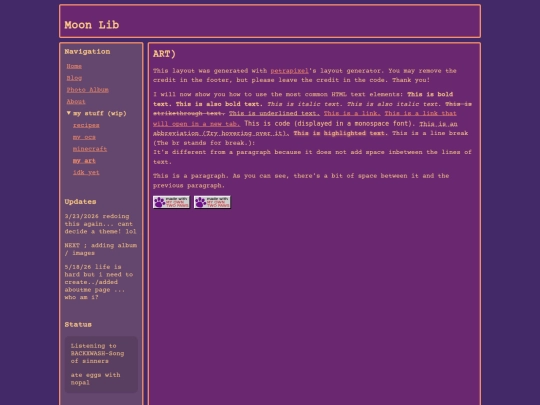Open the 'my ocs' sub-link

[x=84, y=137]
